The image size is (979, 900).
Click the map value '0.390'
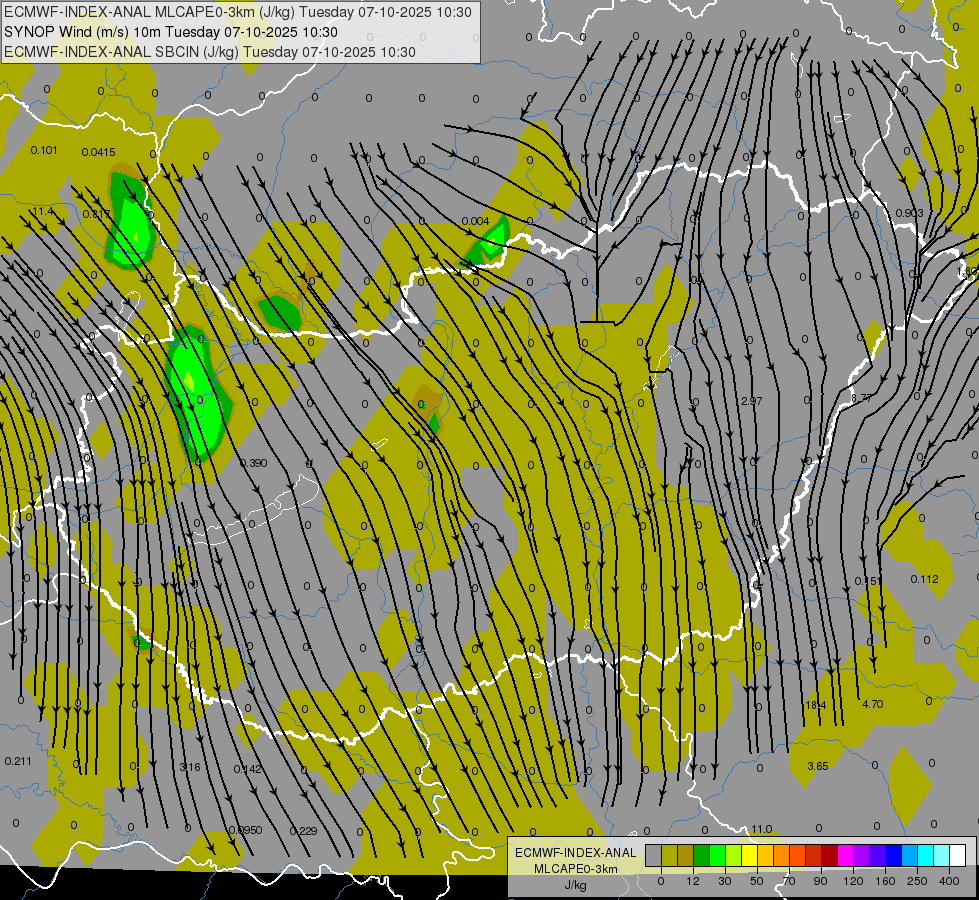(x=253, y=463)
